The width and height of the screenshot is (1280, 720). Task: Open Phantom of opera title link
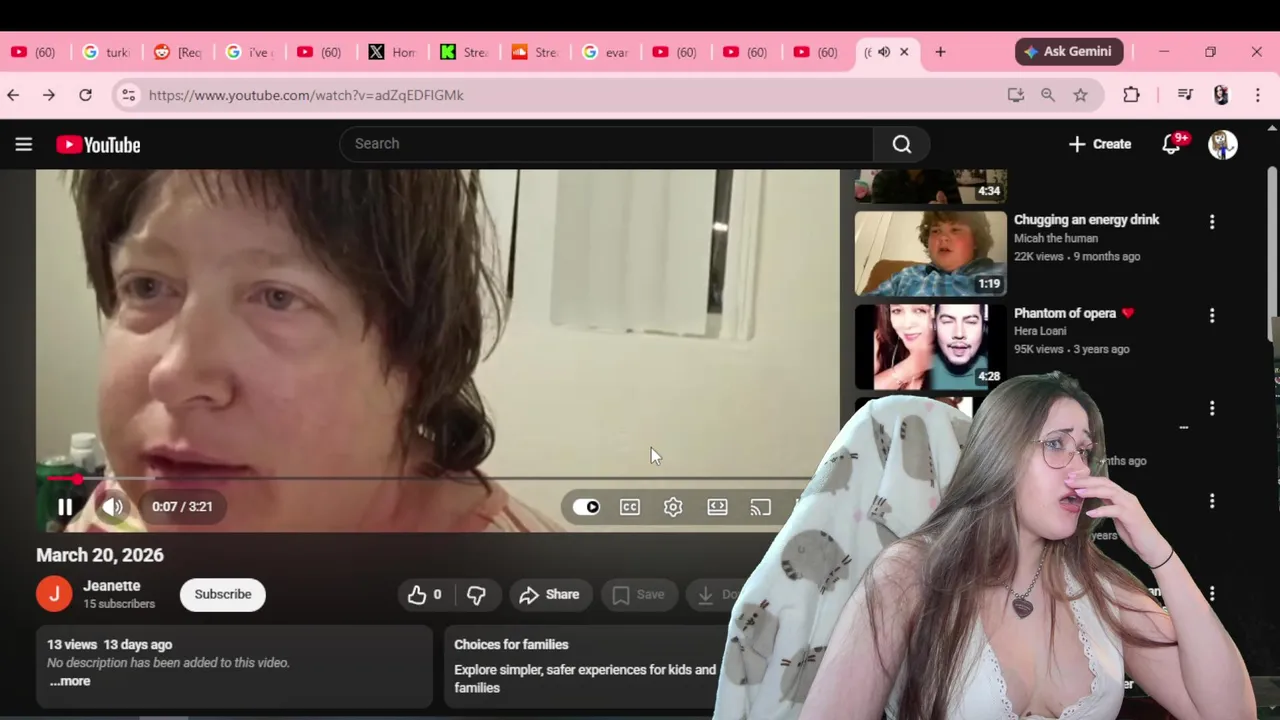pos(1074,313)
